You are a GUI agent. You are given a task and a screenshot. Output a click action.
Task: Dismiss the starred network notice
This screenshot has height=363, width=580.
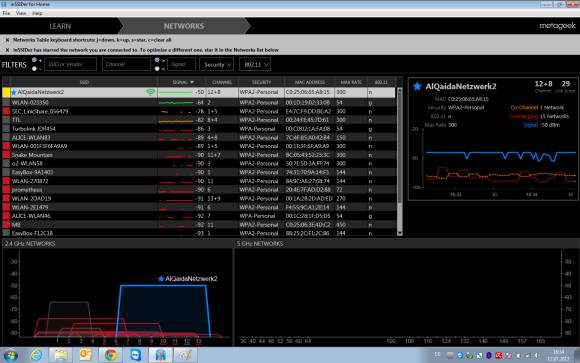[x=7, y=50]
